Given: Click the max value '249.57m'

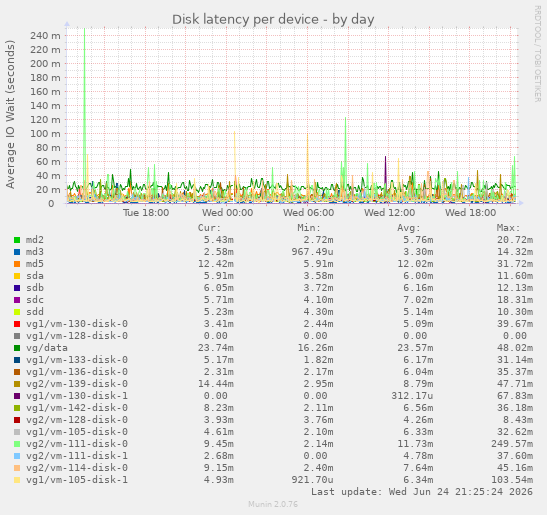Looking at the screenshot, I should (x=512, y=444).
